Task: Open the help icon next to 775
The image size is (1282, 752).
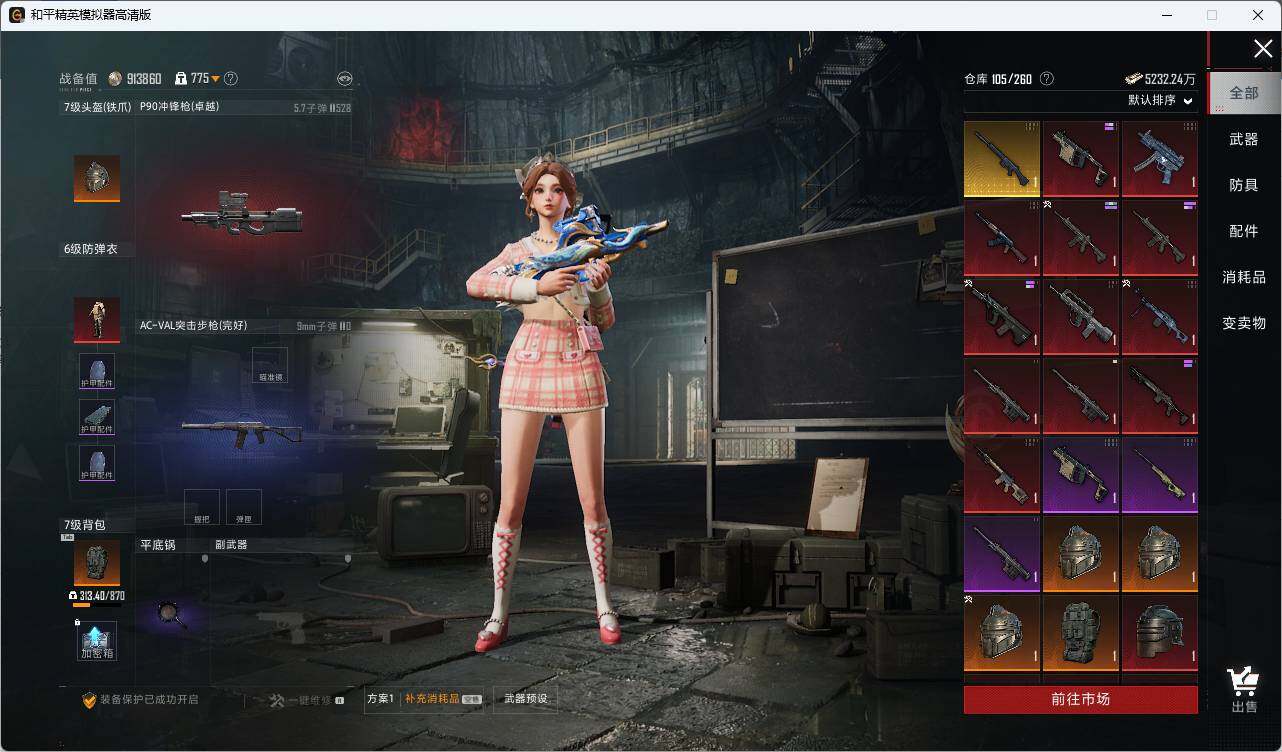Action: pos(231,79)
